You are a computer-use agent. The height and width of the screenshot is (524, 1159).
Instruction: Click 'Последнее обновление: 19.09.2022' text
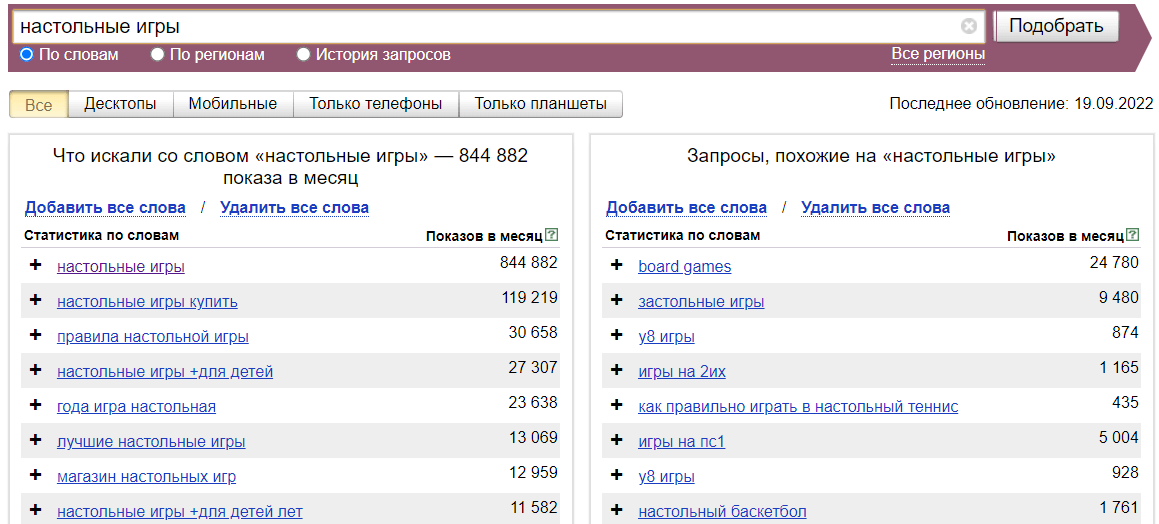pos(1022,104)
